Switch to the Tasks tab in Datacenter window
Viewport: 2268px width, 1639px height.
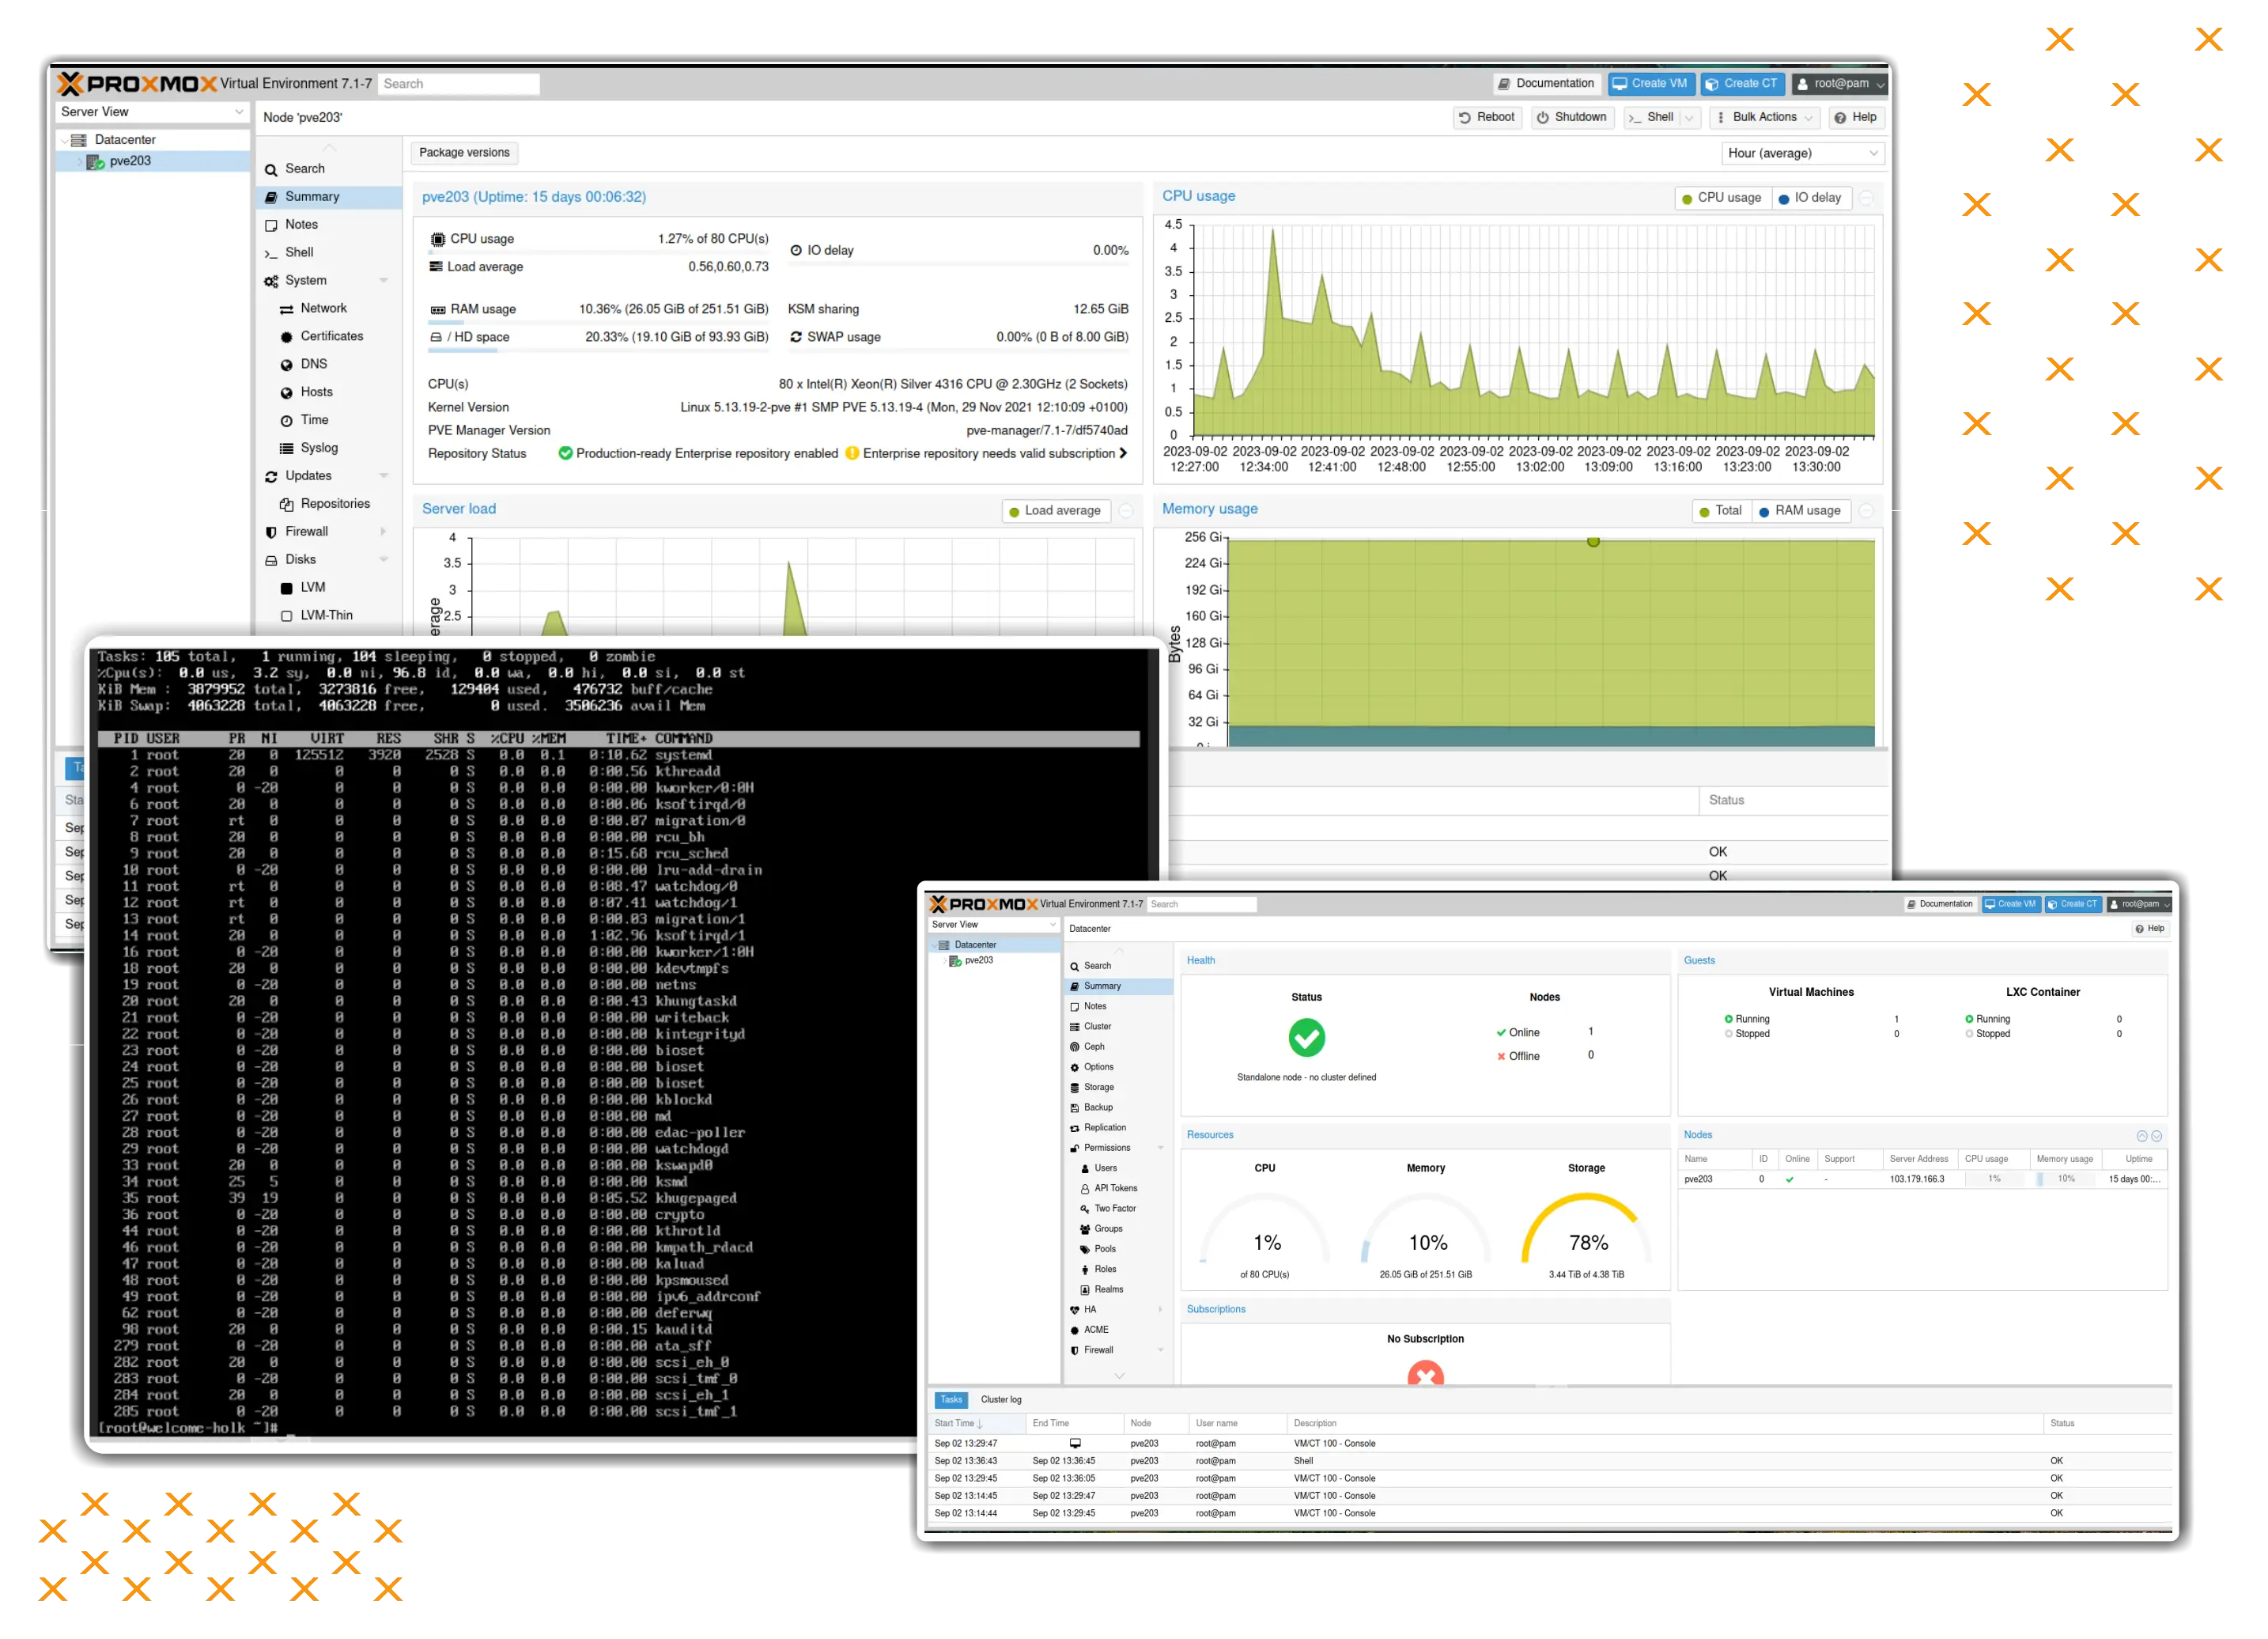point(951,1400)
